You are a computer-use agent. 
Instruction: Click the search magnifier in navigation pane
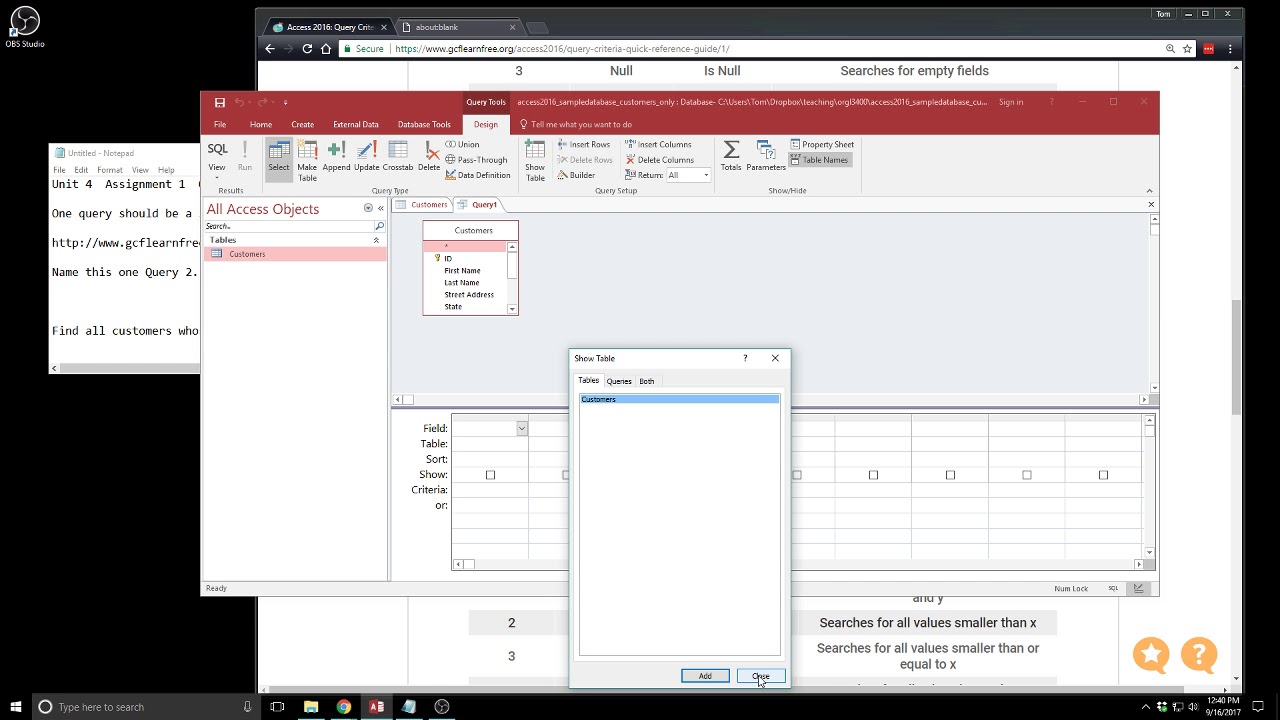pos(379,227)
